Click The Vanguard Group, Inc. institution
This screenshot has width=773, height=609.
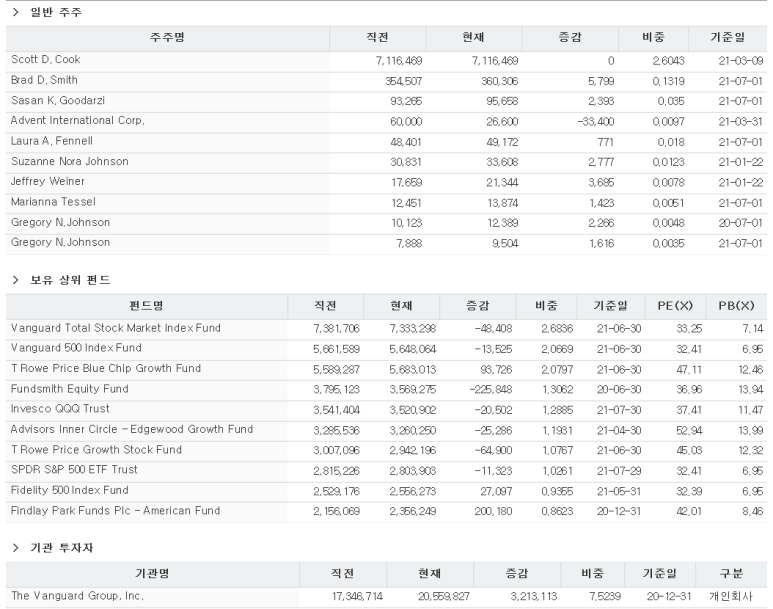click(77, 596)
